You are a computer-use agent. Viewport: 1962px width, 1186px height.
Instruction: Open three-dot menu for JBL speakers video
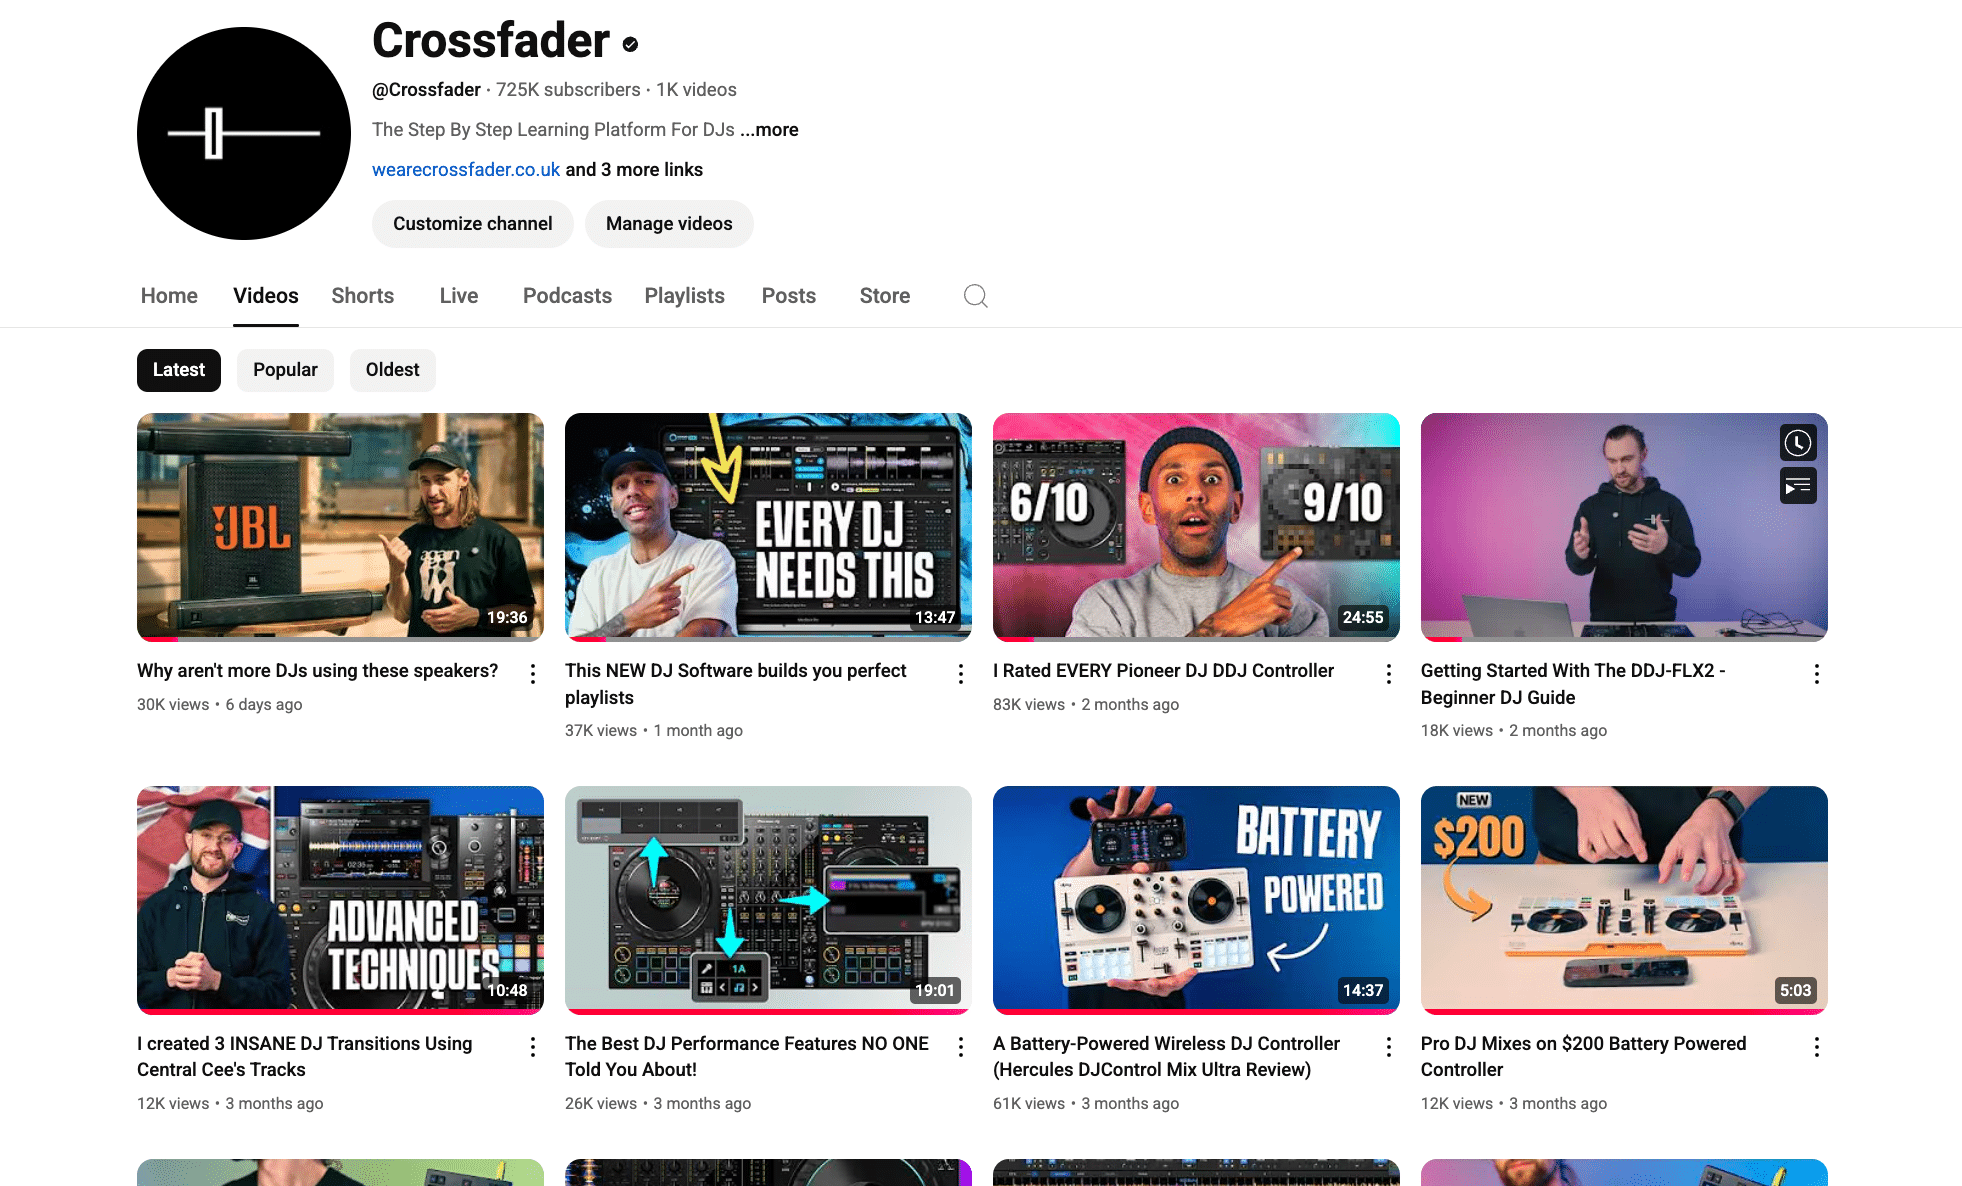click(x=533, y=674)
